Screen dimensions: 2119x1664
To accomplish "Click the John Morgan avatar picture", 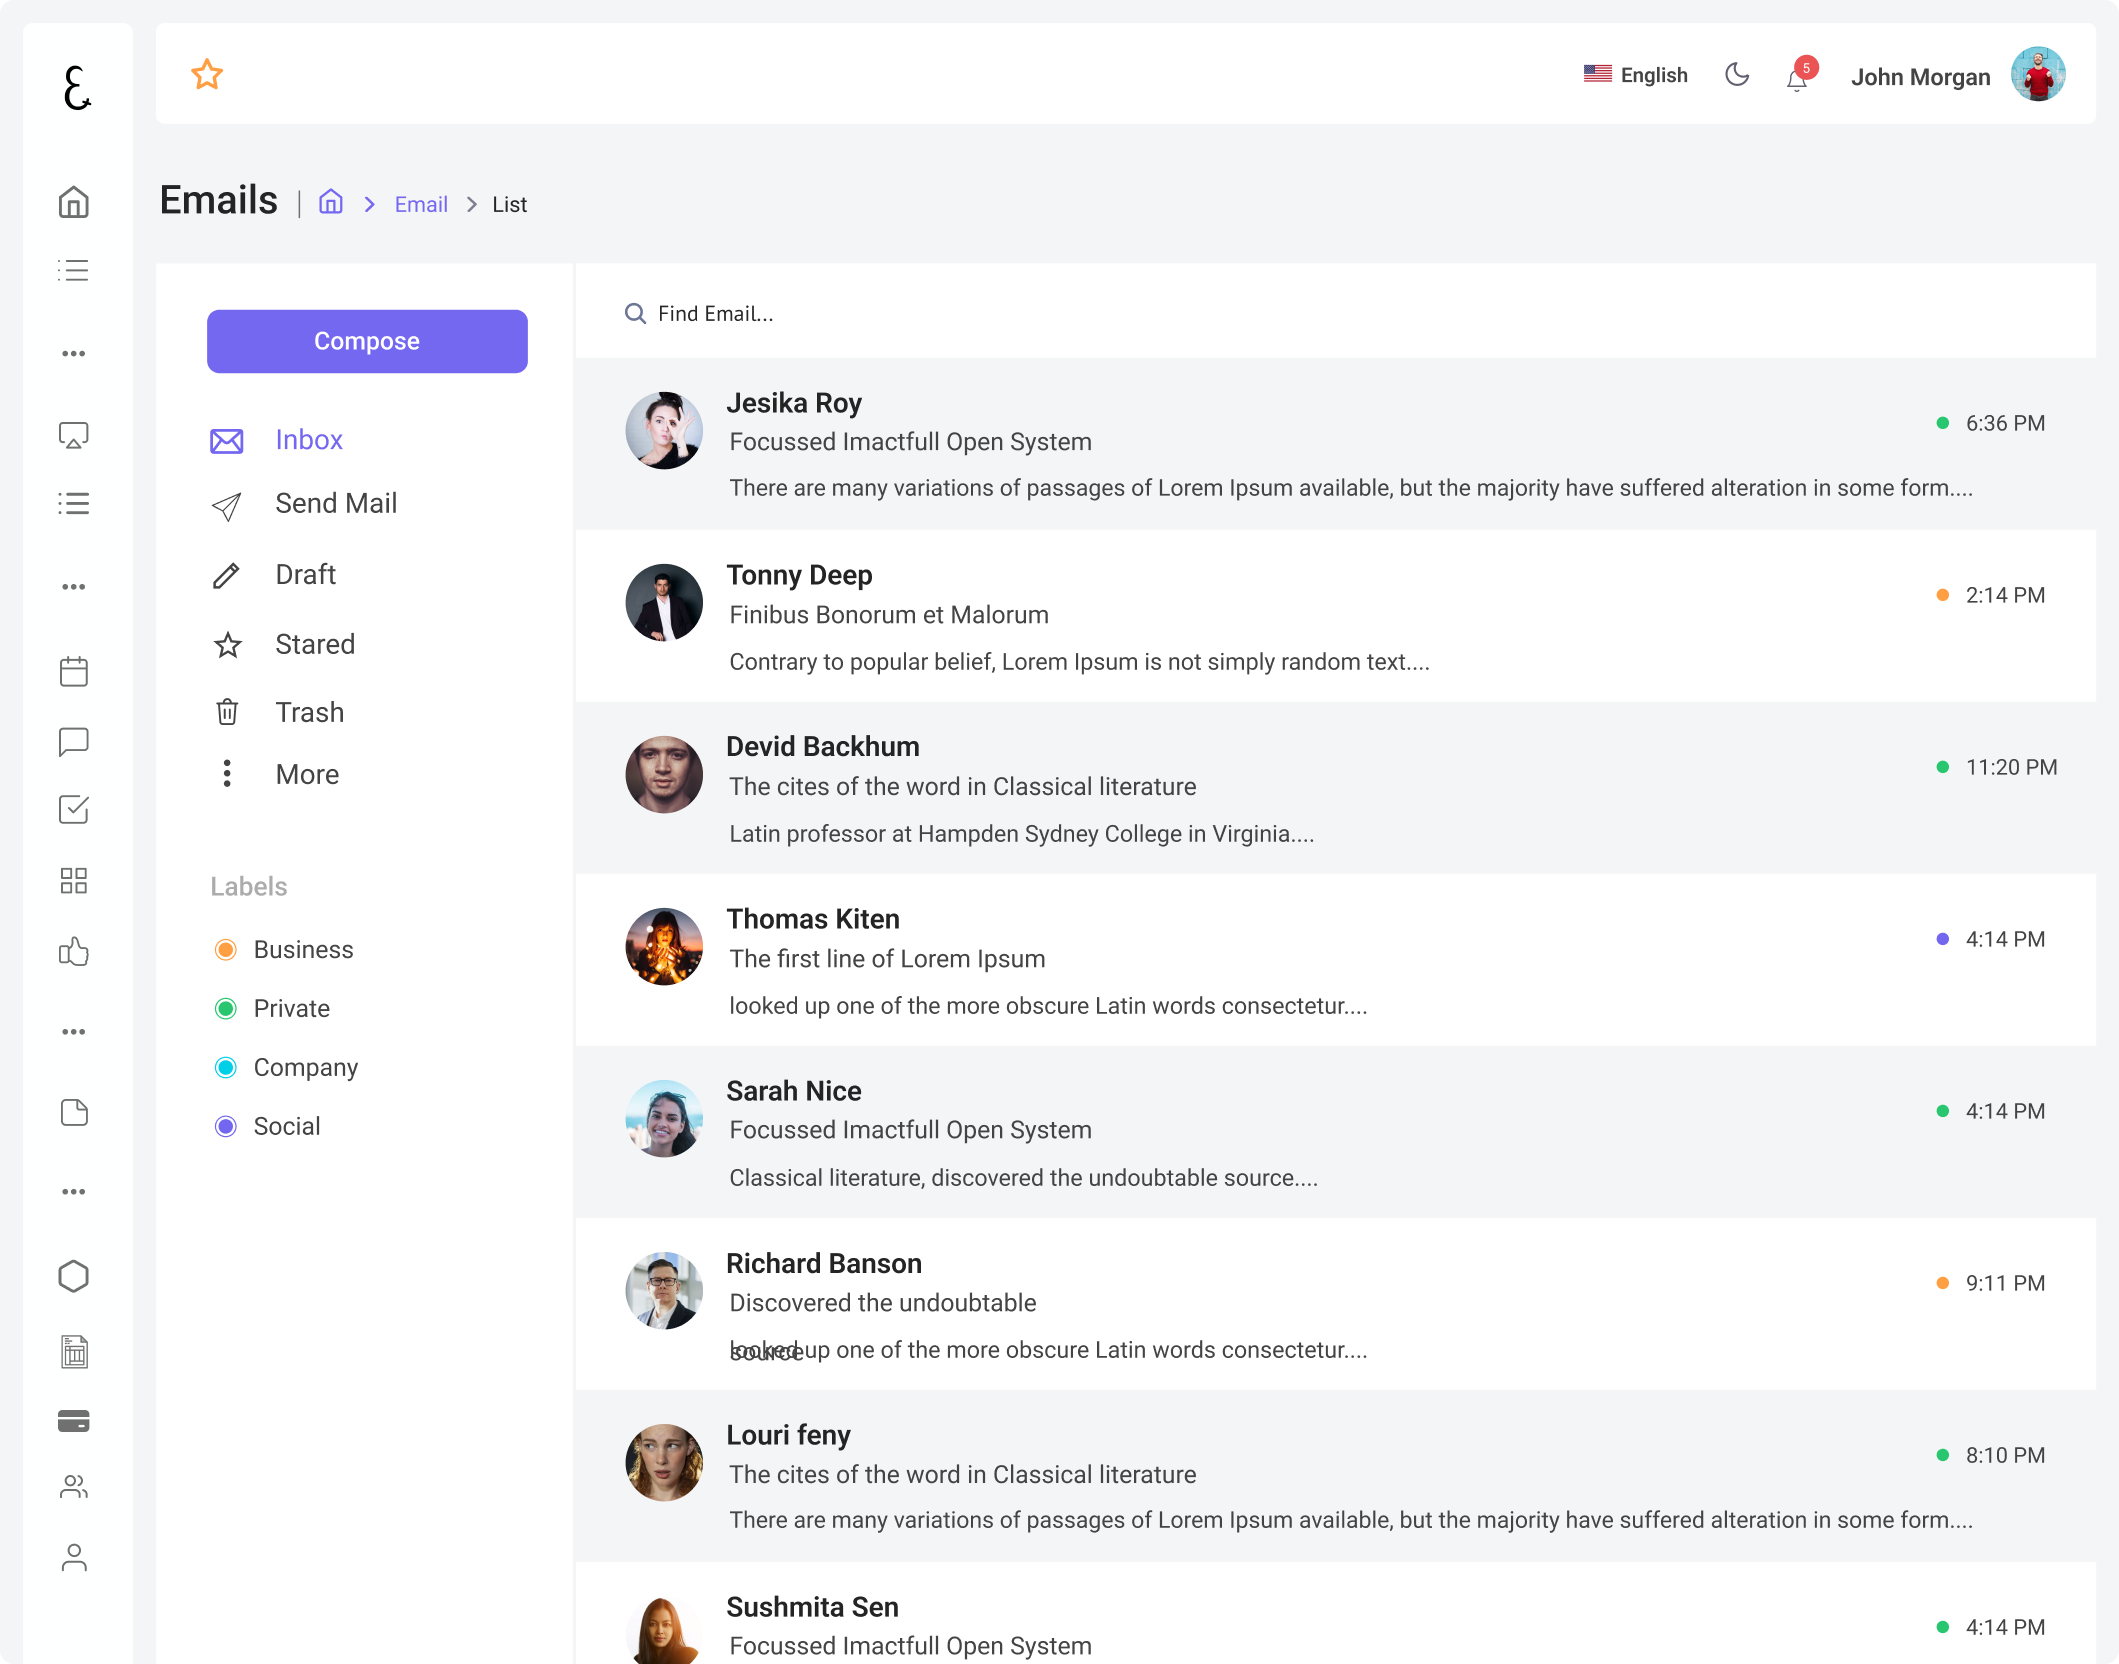I will point(2038,74).
